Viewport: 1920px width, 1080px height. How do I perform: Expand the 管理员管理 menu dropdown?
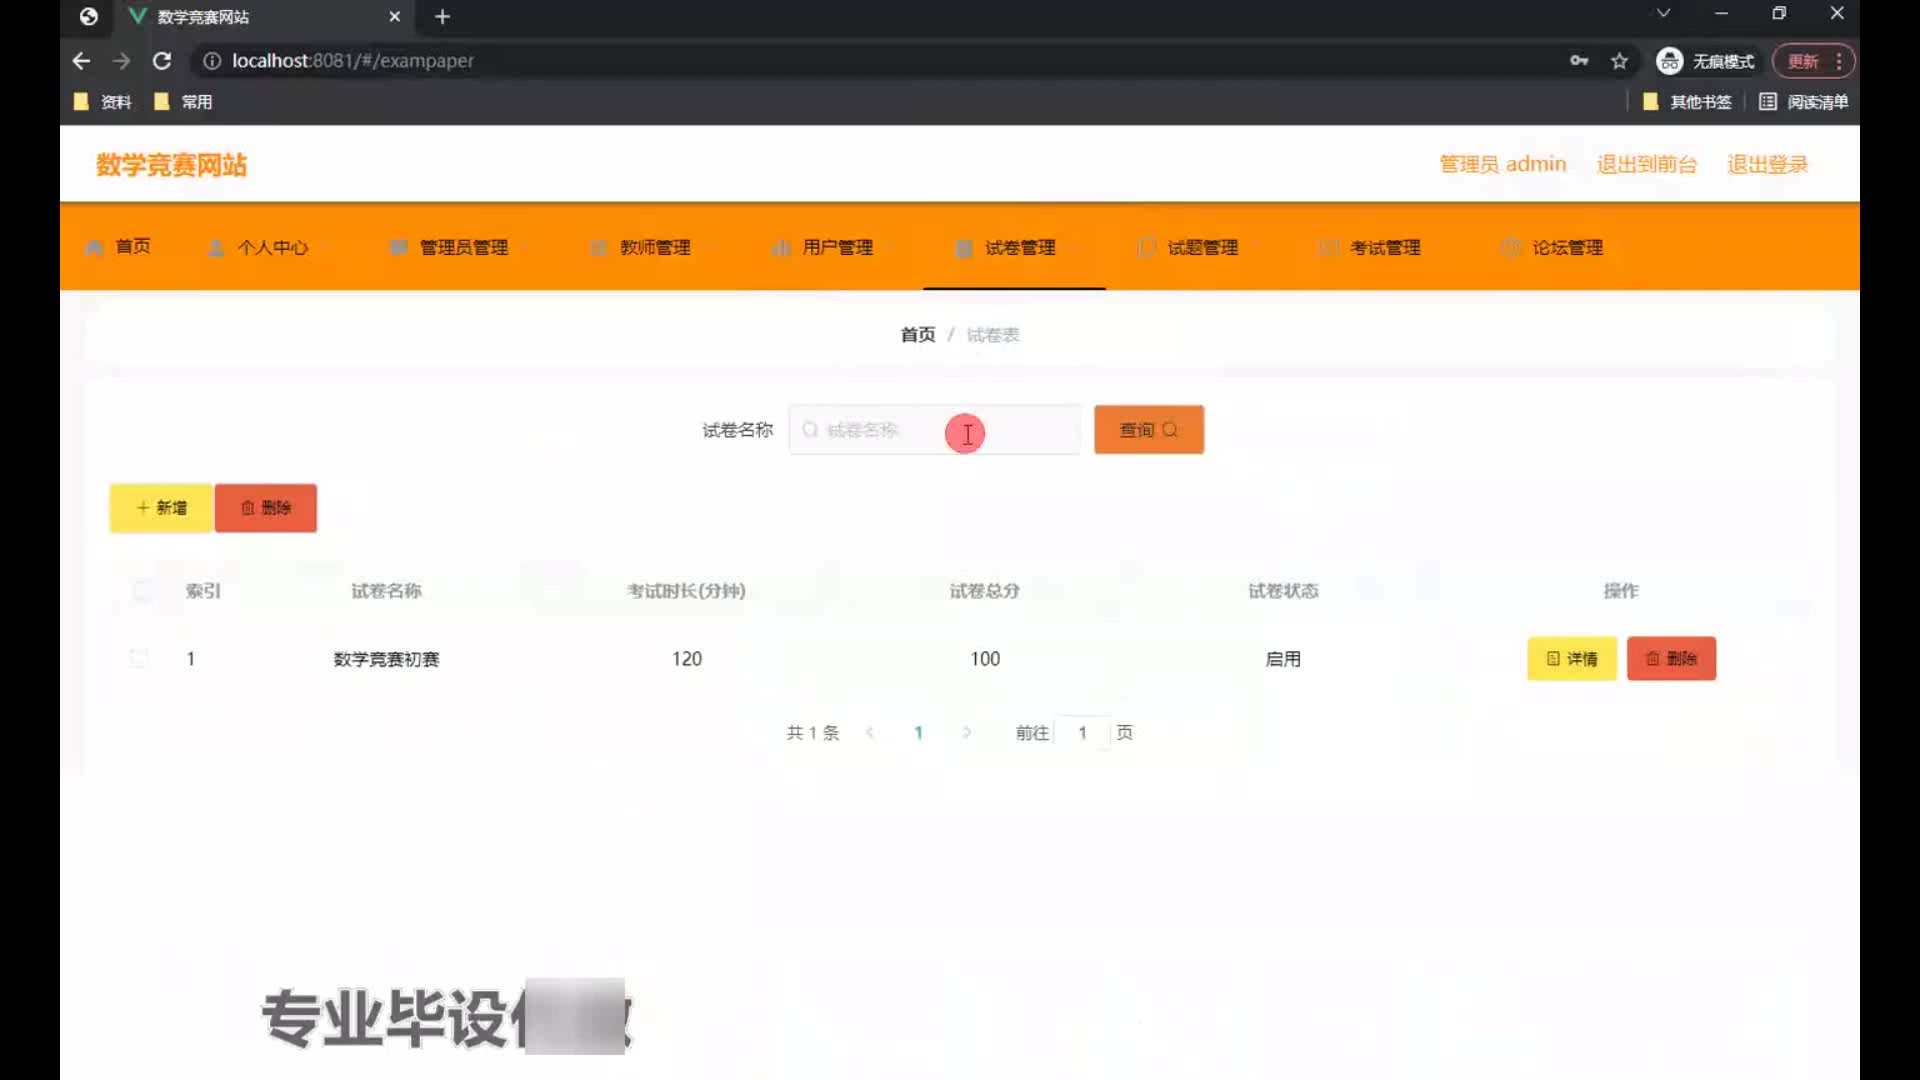pyautogui.click(x=463, y=248)
